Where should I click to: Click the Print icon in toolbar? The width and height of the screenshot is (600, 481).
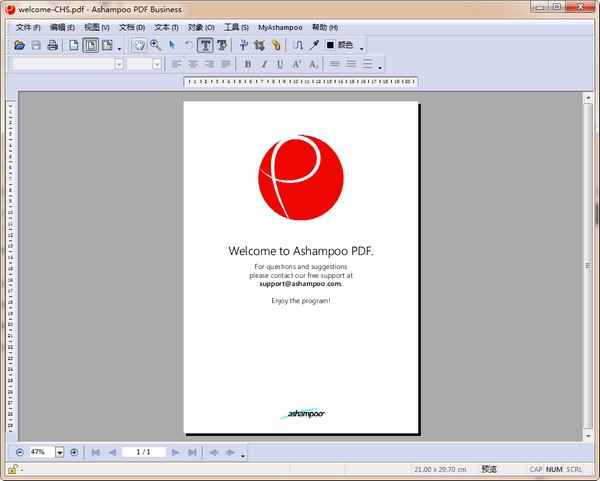52,45
